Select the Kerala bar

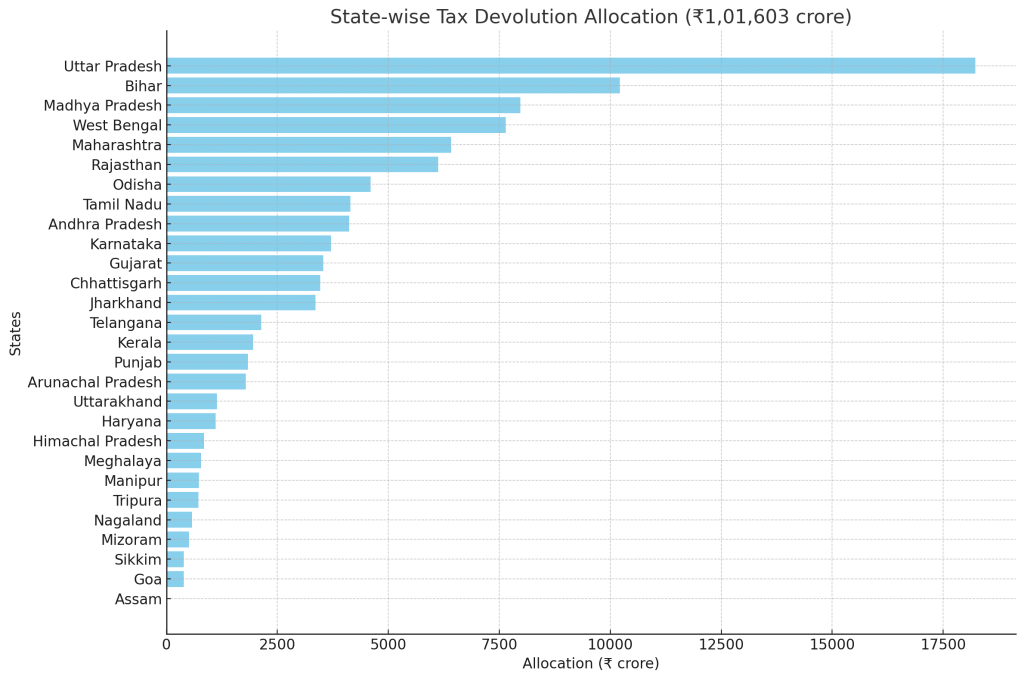[209, 342]
